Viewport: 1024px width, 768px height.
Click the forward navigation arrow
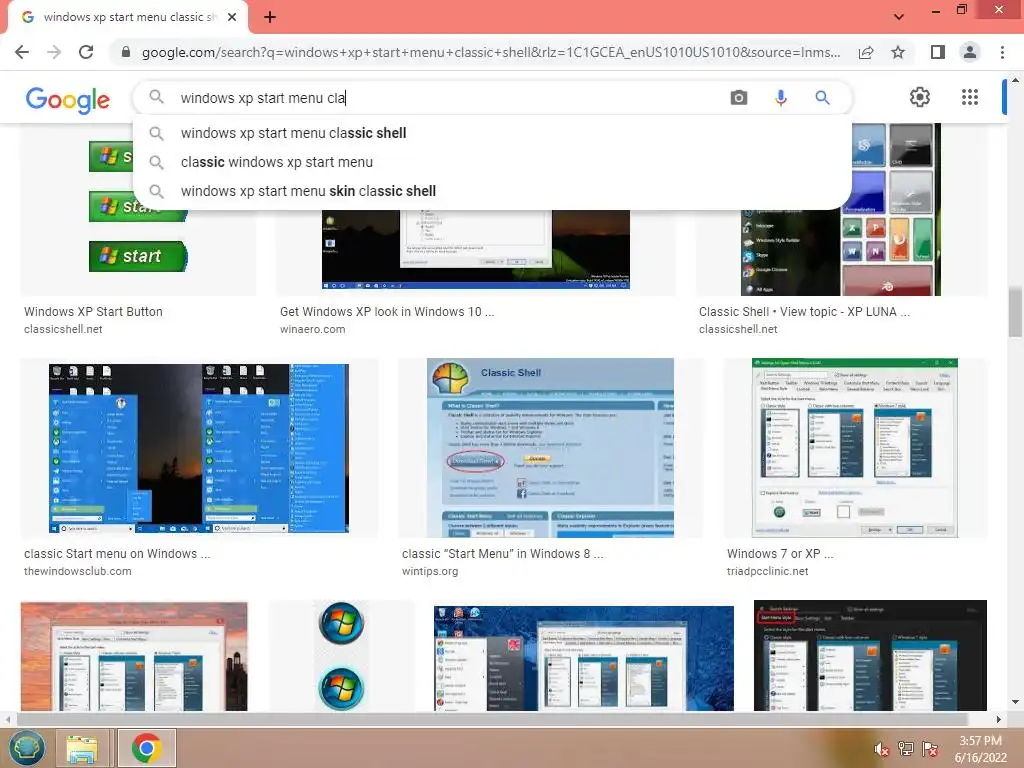[x=54, y=52]
